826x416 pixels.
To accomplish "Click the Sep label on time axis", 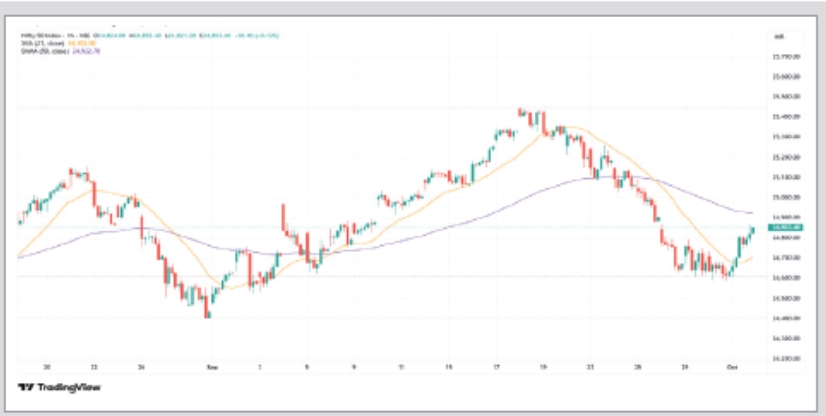I will 210,367.
